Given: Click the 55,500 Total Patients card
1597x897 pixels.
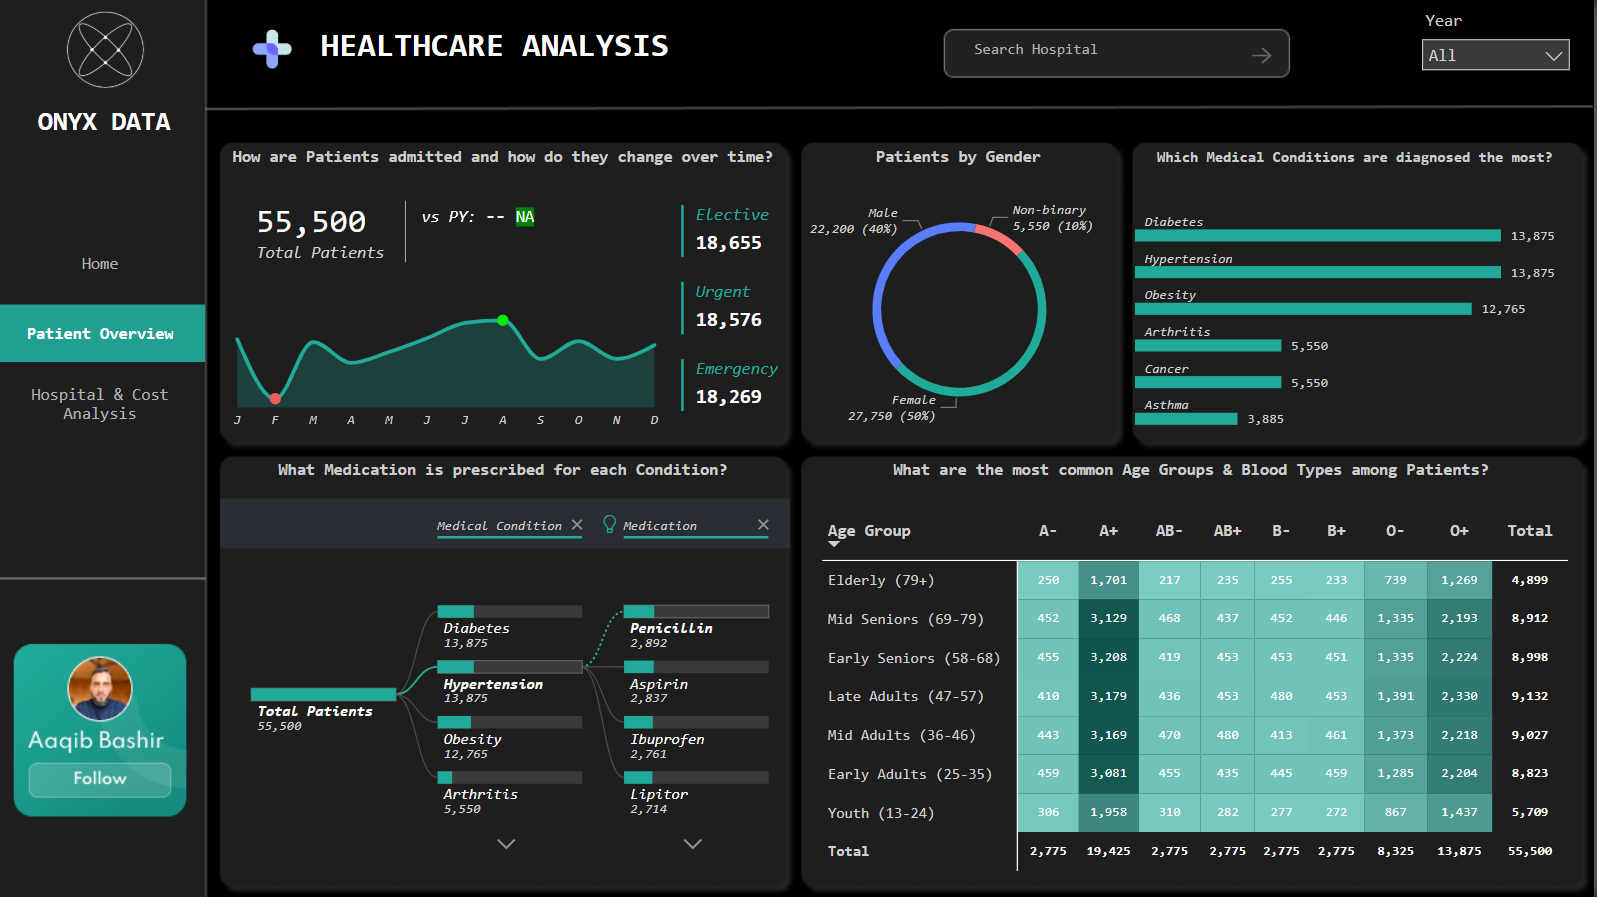Looking at the screenshot, I should tap(320, 233).
